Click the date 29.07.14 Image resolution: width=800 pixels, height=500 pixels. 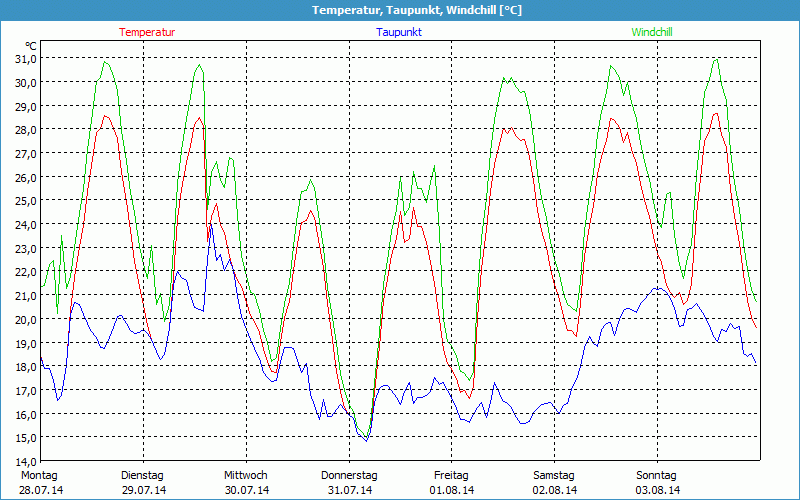144,490
